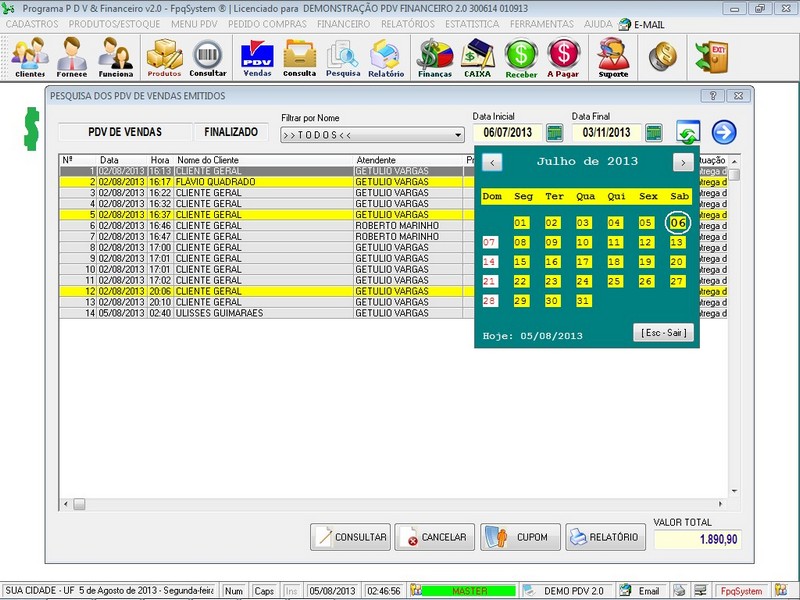Open the FINANCEIRO menu
Image resolution: width=800 pixels, height=600 pixels.
(343, 24)
